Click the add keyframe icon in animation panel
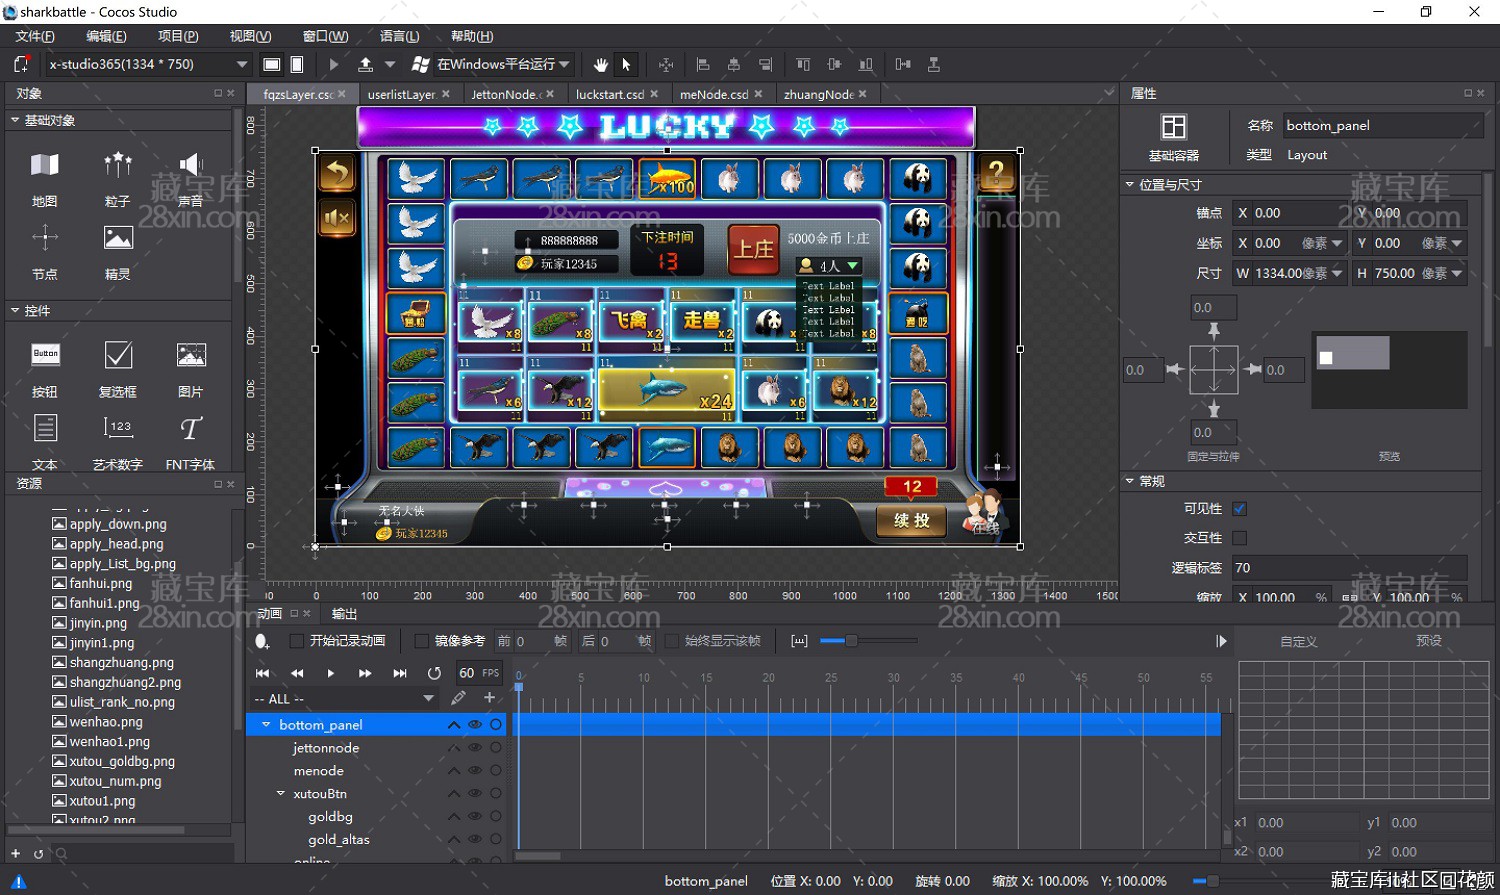Viewport: 1500px width, 895px height. pos(262,641)
